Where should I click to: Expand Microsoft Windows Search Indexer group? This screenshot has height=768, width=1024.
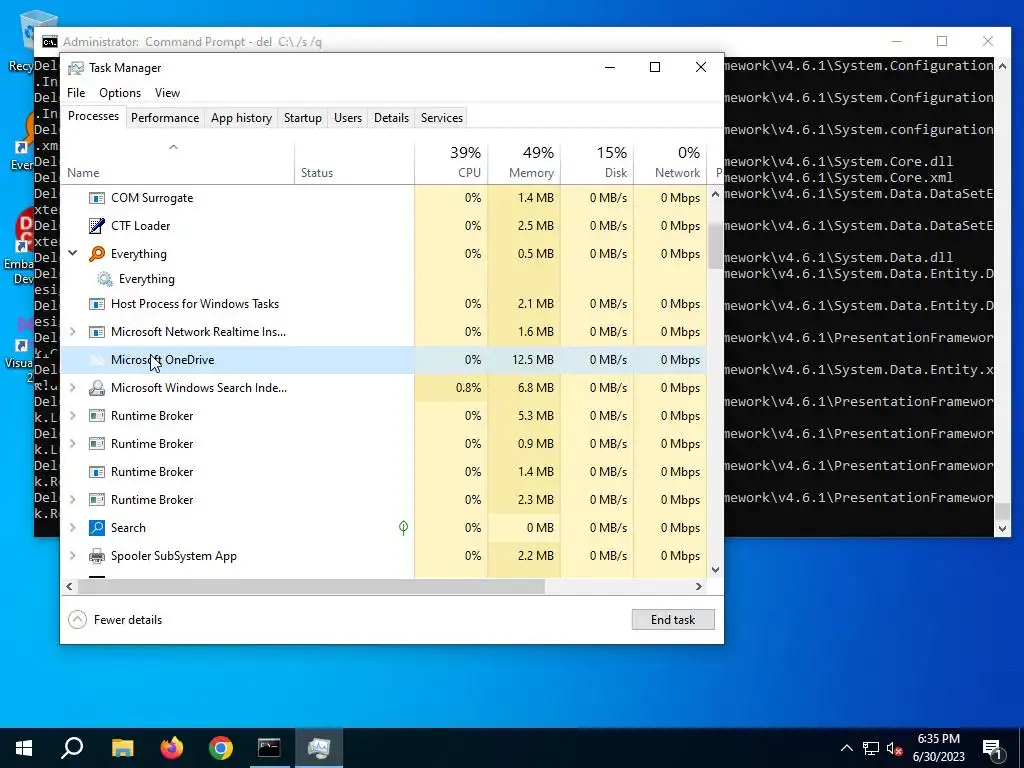click(x=73, y=388)
